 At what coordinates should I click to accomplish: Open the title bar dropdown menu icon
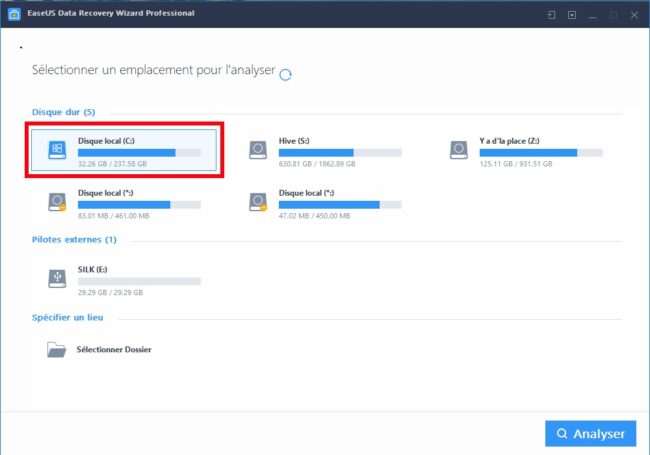(x=572, y=15)
